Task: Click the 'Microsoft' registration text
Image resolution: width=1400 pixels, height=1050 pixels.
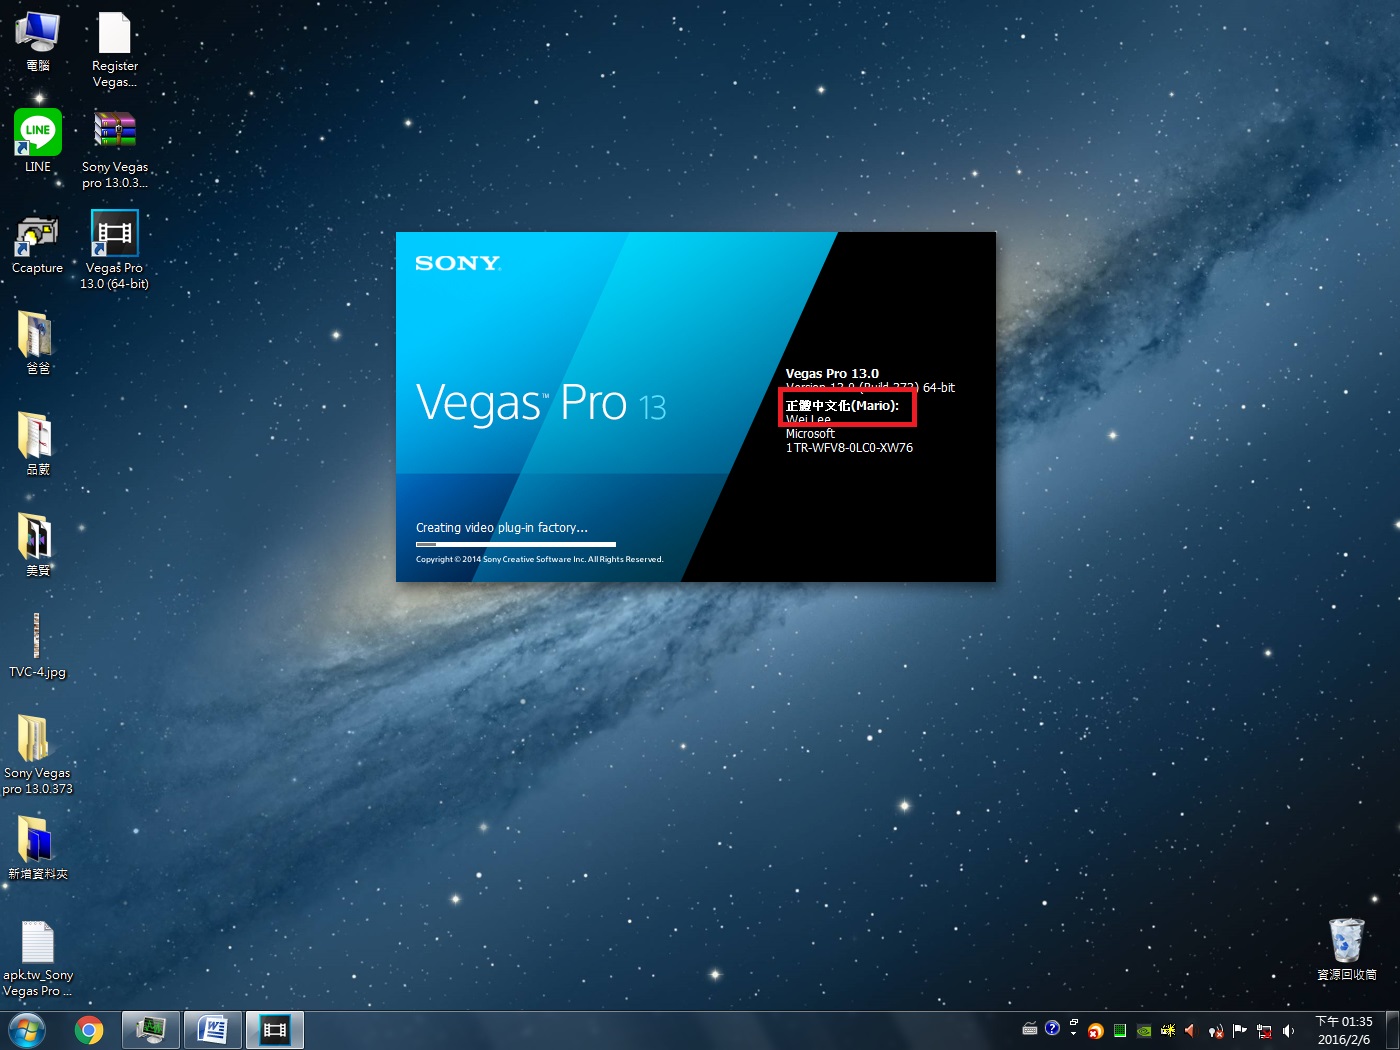Action: tap(810, 434)
